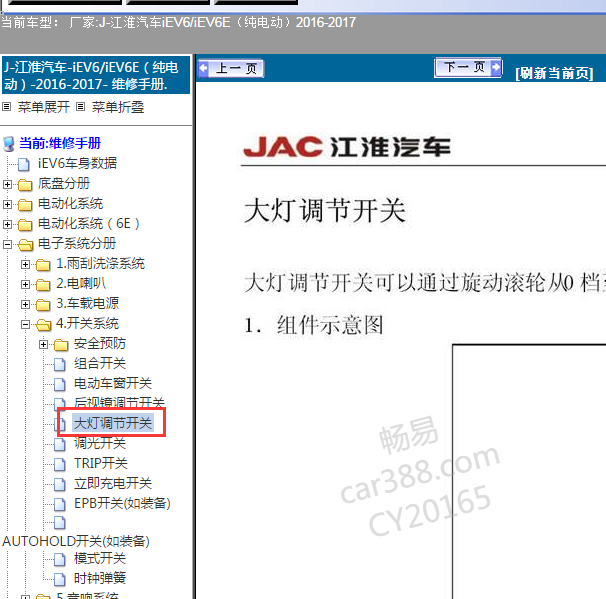Viewport: 606px width, 599px height.
Task: Click document icon beside TRIP开关
Action: click(60, 465)
